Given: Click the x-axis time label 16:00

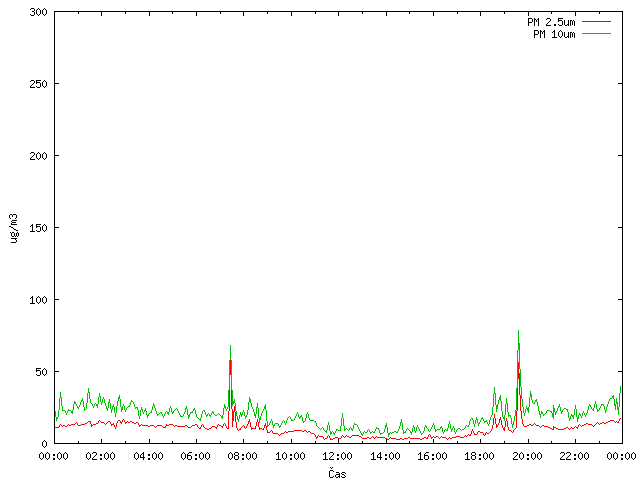Looking at the screenshot, I should [x=432, y=456].
